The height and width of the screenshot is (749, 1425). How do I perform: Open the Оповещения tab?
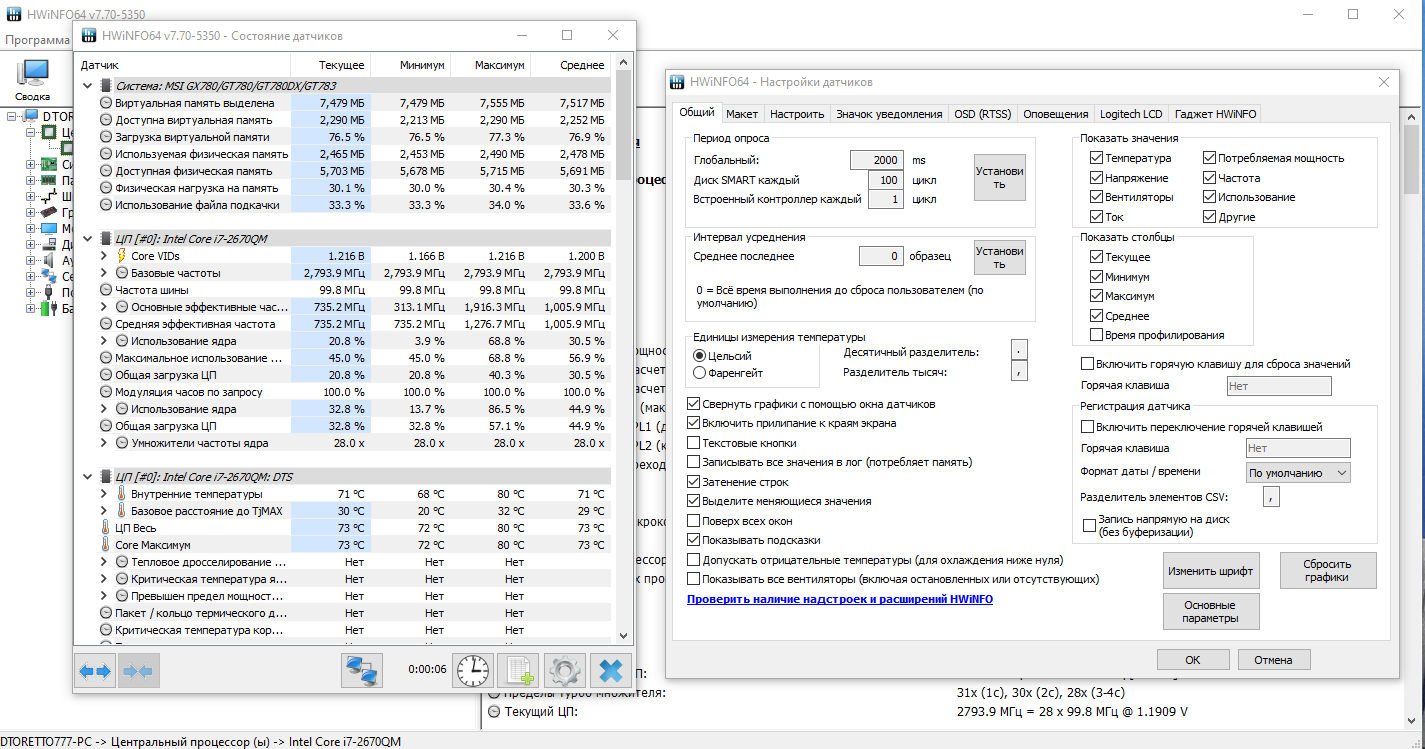pos(1056,114)
